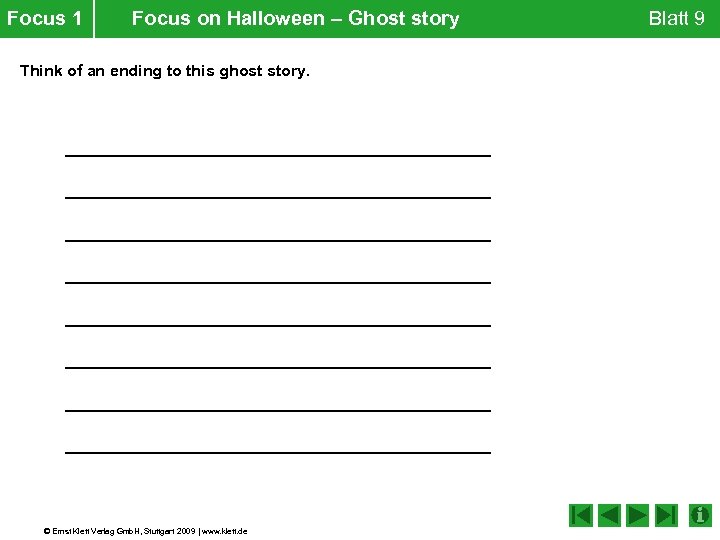Click the last blank writing line
The height and width of the screenshot is (540, 720).
pos(278,451)
